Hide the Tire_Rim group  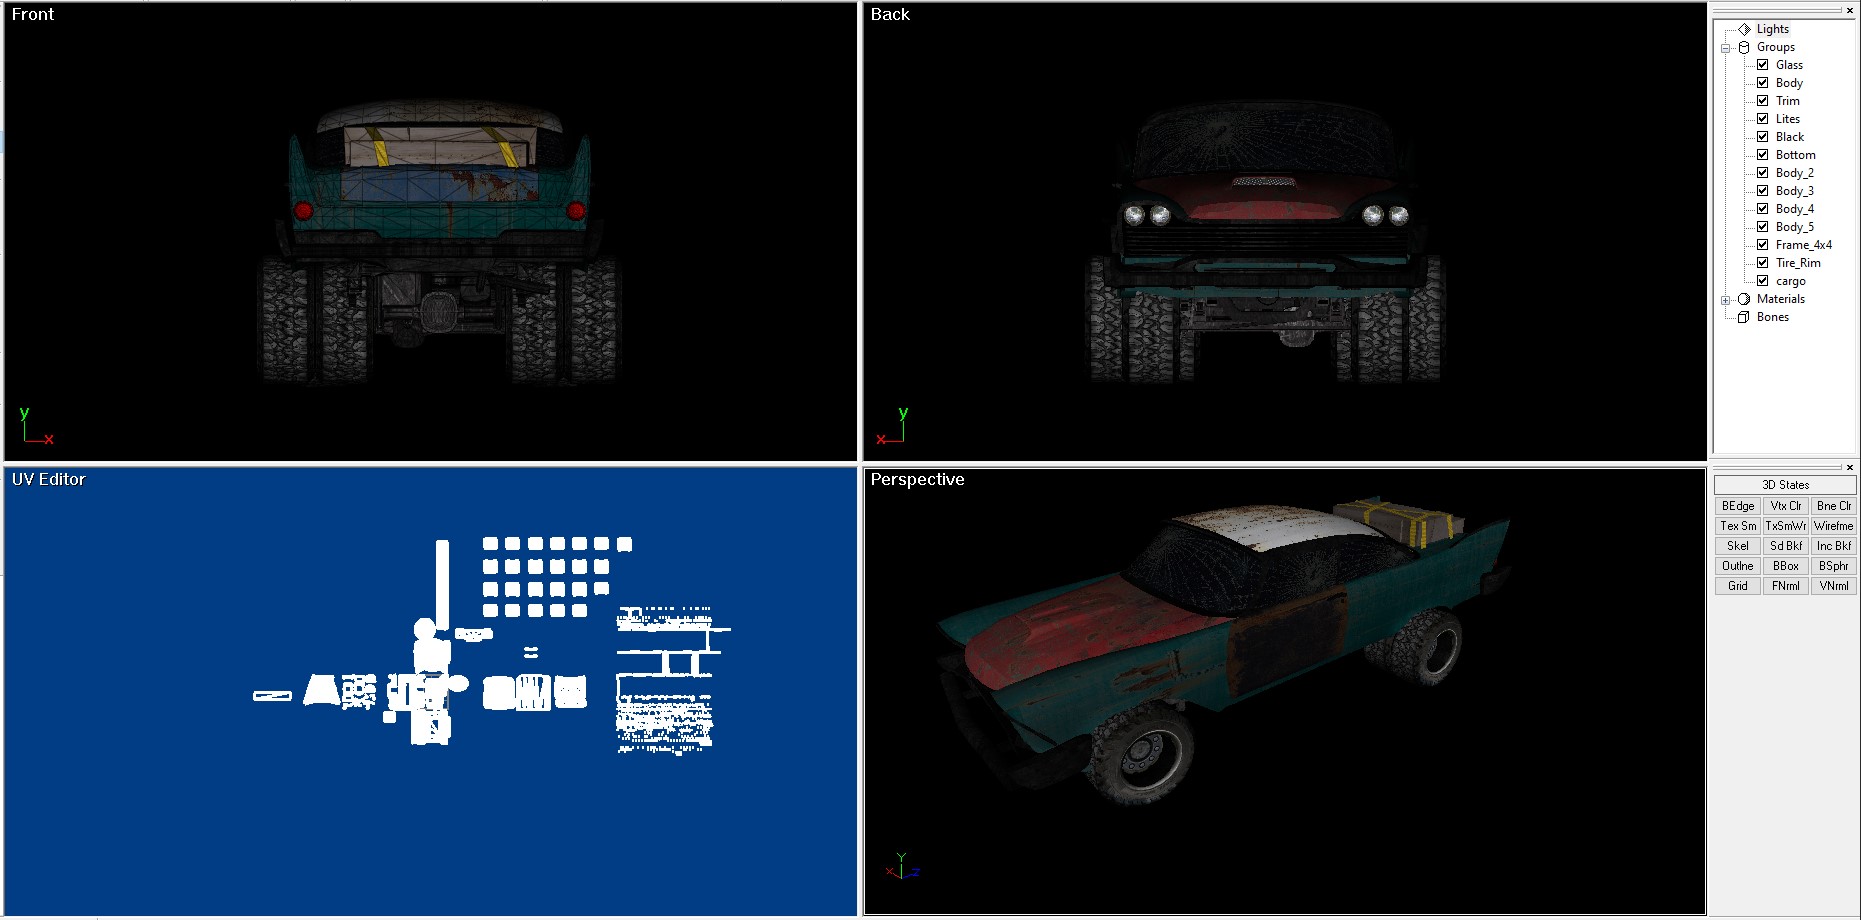1763,263
